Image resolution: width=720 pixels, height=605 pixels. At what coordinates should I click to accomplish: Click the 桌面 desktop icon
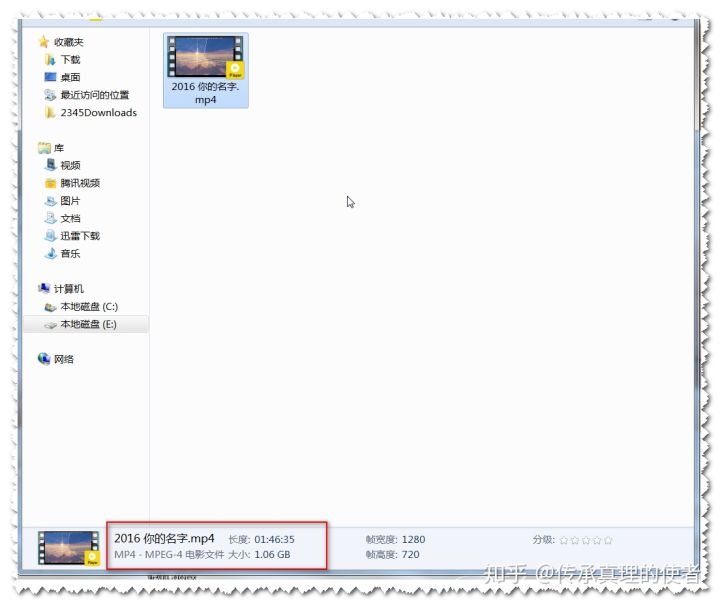[50, 77]
